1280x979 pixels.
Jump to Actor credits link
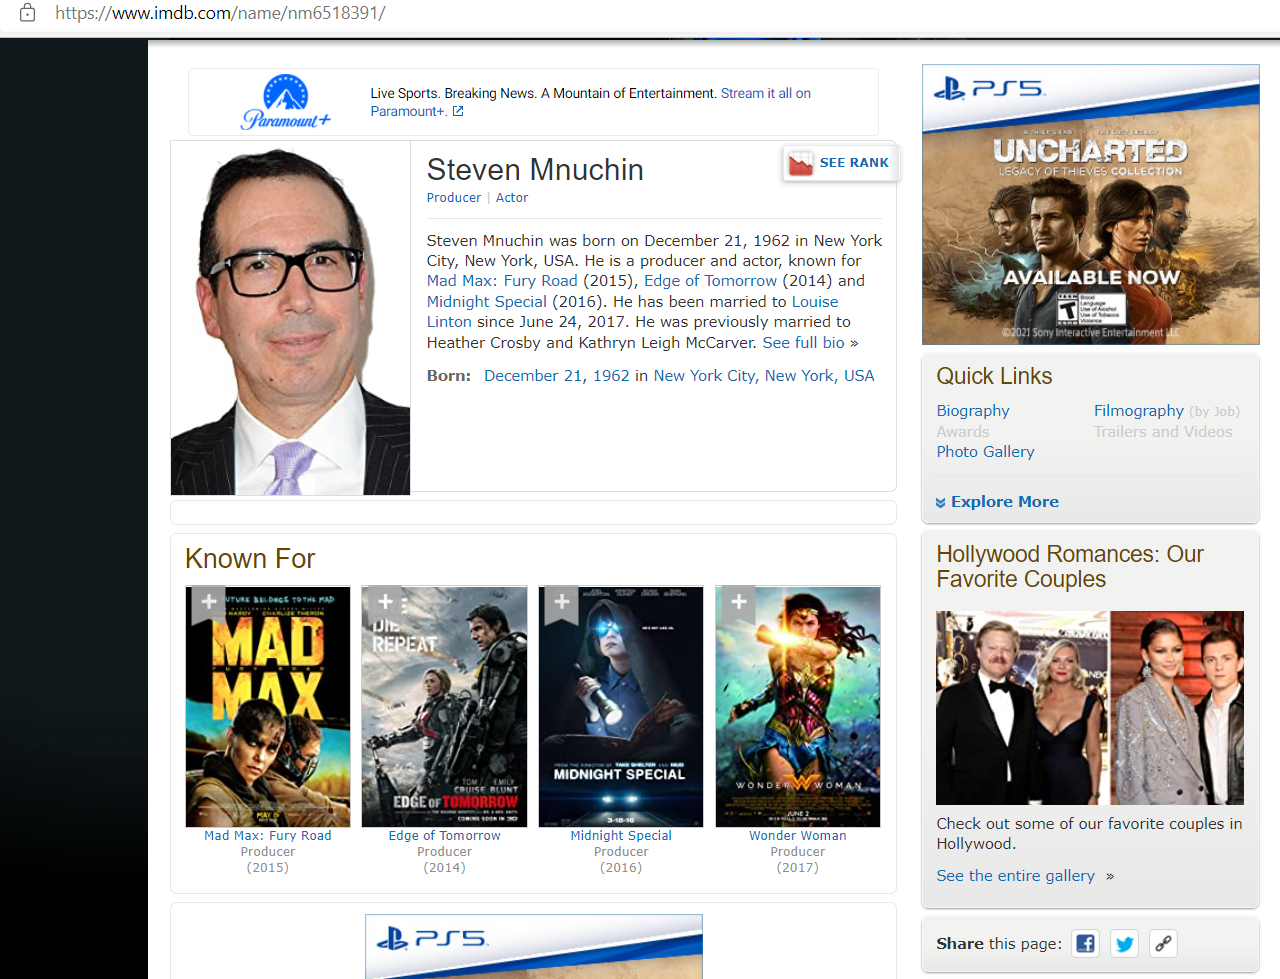512,198
